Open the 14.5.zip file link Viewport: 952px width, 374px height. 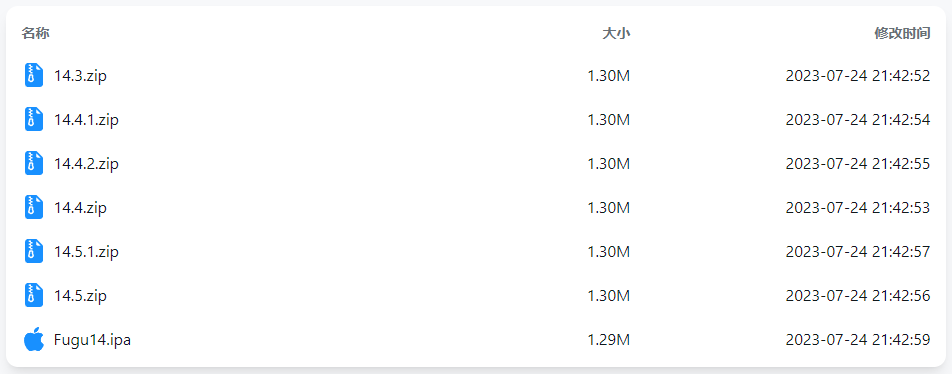click(x=80, y=296)
